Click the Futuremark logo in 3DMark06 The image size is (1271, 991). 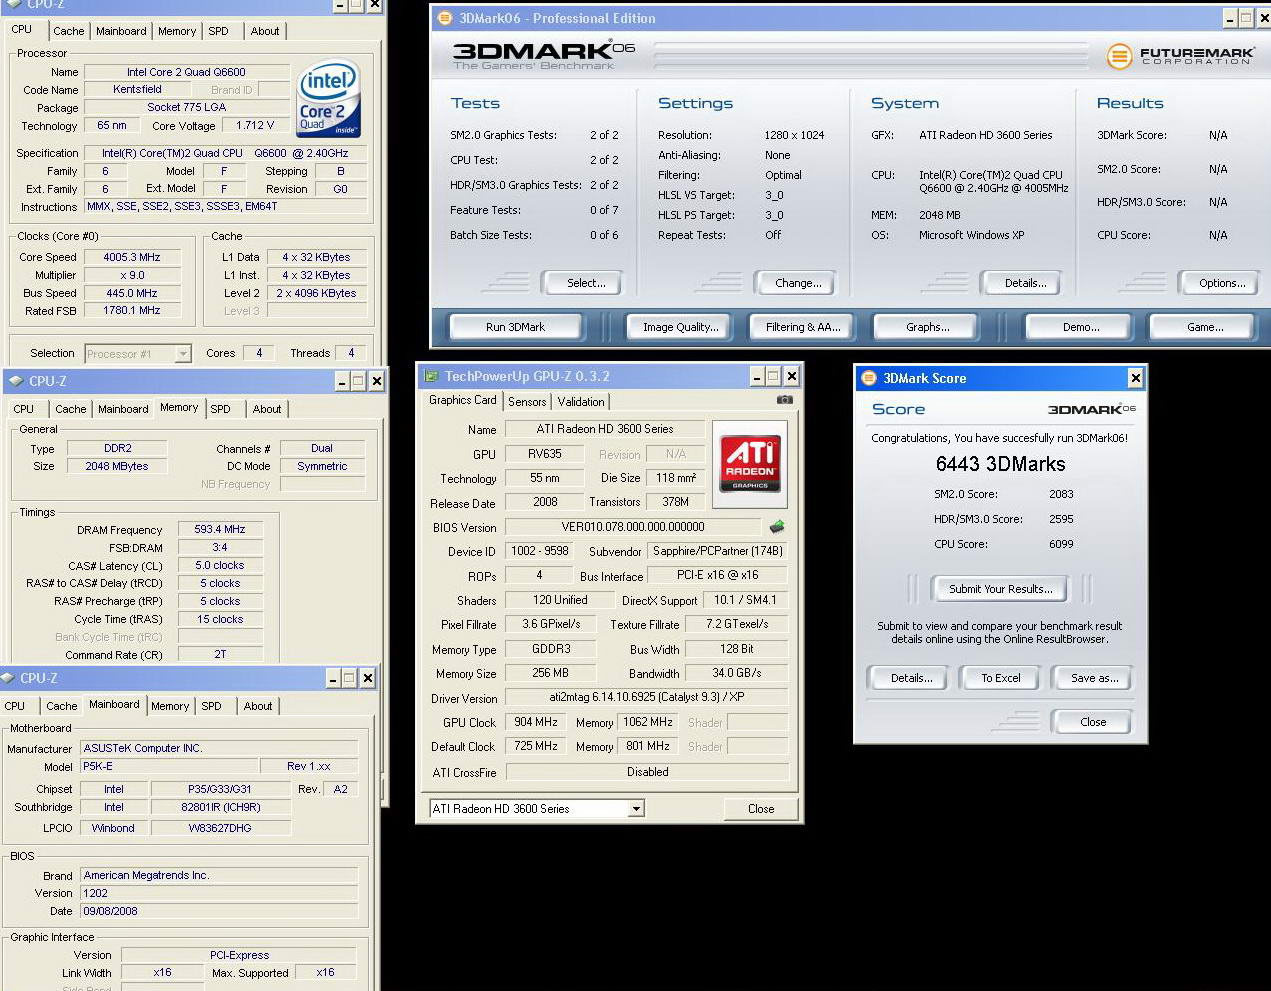coord(1180,55)
